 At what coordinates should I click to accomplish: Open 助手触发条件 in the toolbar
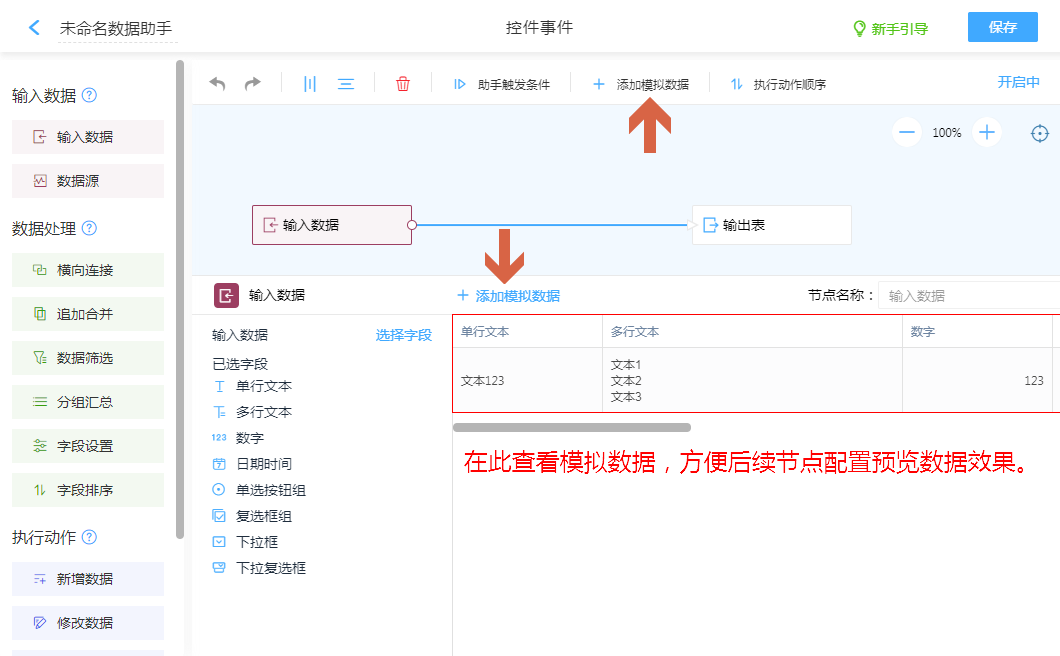[502, 85]
